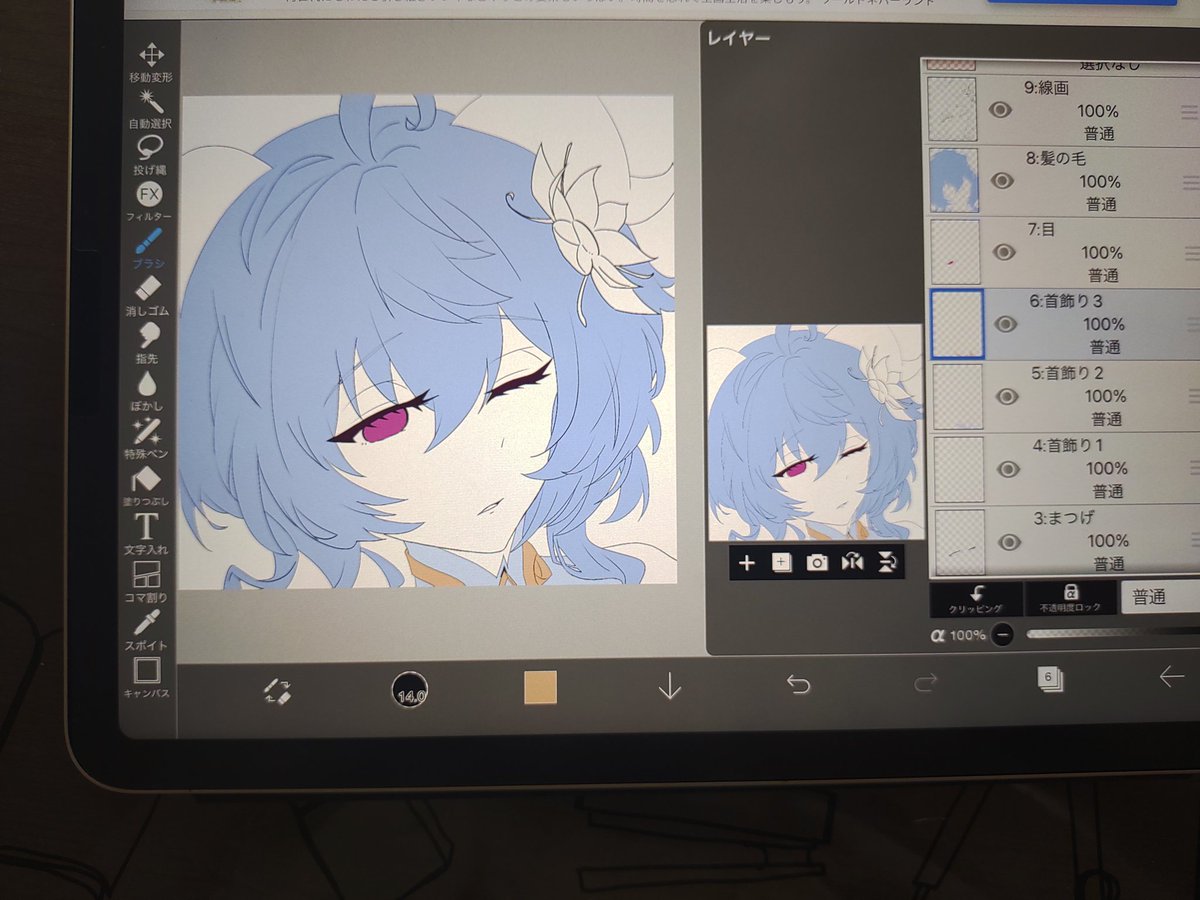Hide the 5:首飾り2 layer
The width and height of the screenshot is (1200, 900).
click(x=1006, y=397)
